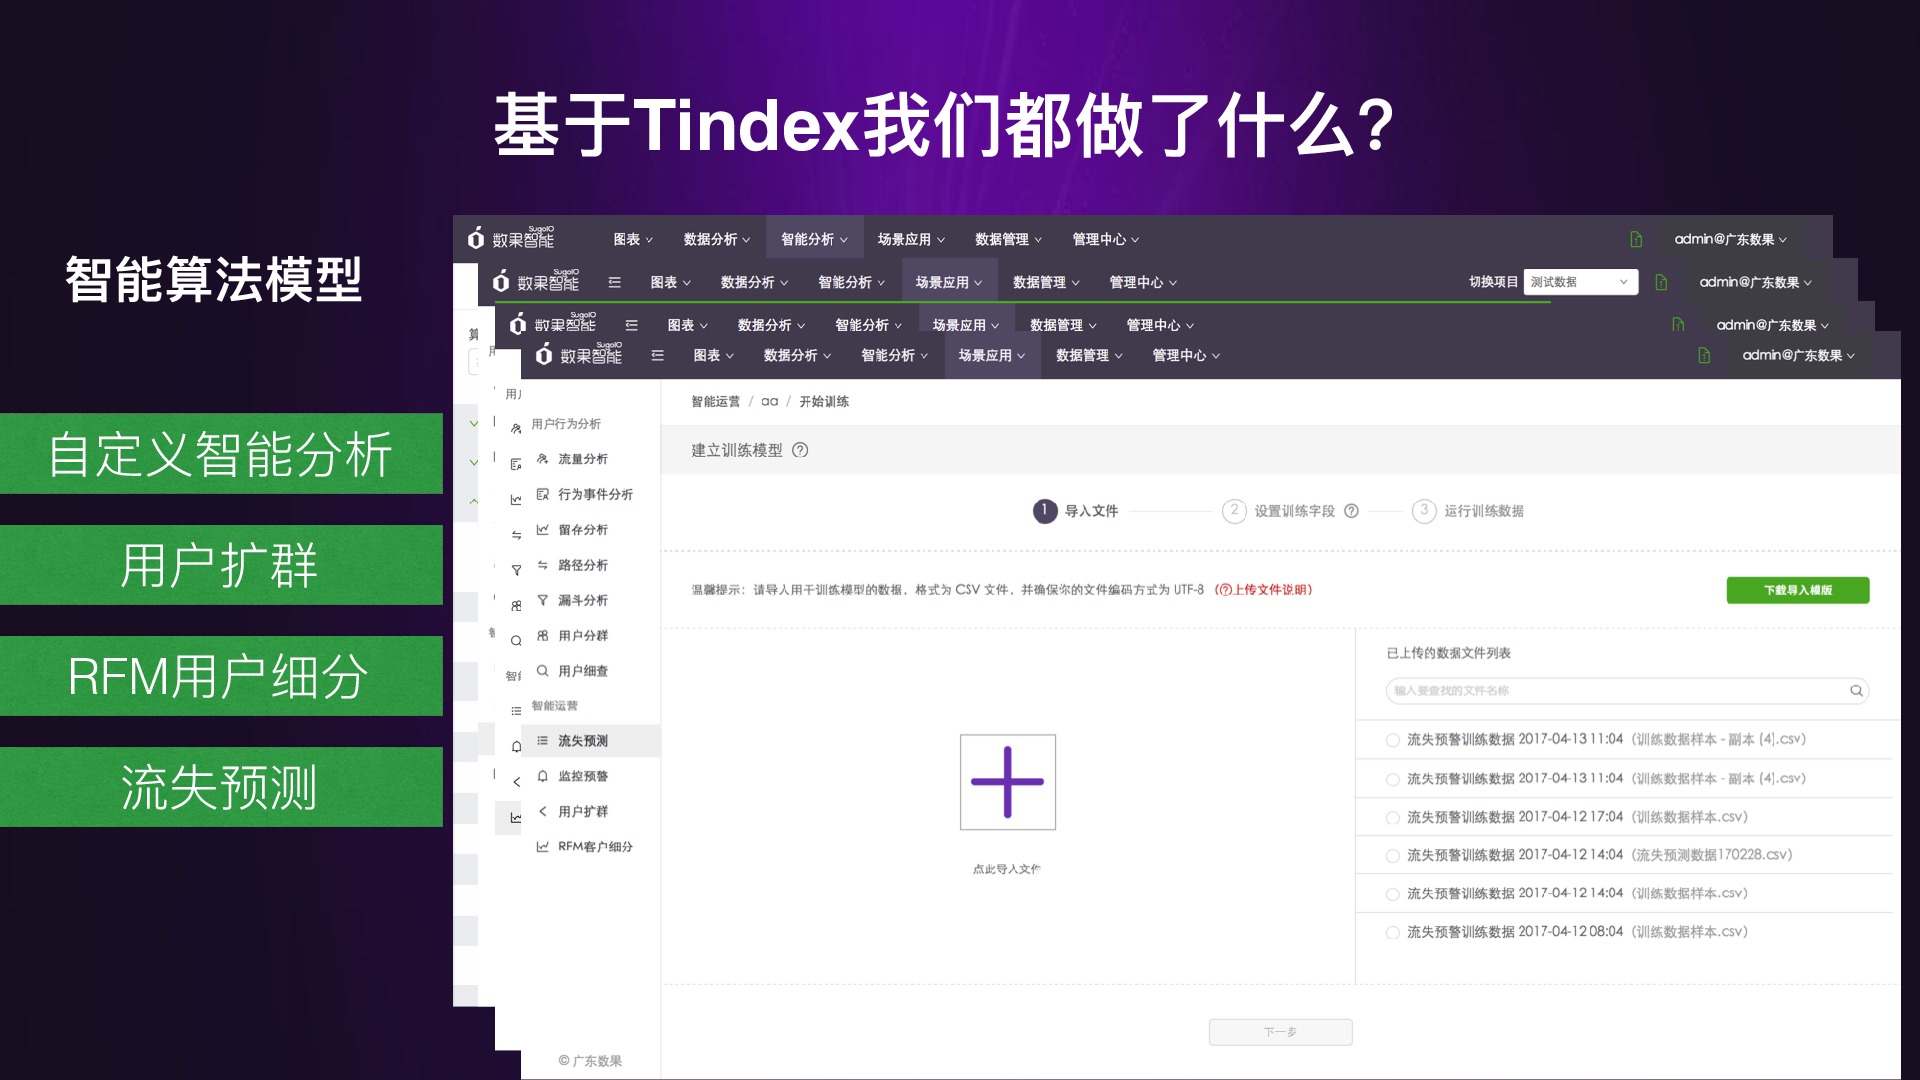Collapse sidebar with front window hamburger icon
1920x1080 pixels.
point(657,355)
